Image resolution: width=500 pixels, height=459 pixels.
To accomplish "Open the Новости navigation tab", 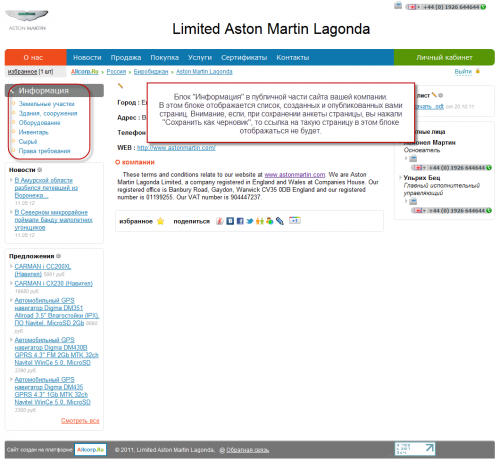I will point(87,57).
